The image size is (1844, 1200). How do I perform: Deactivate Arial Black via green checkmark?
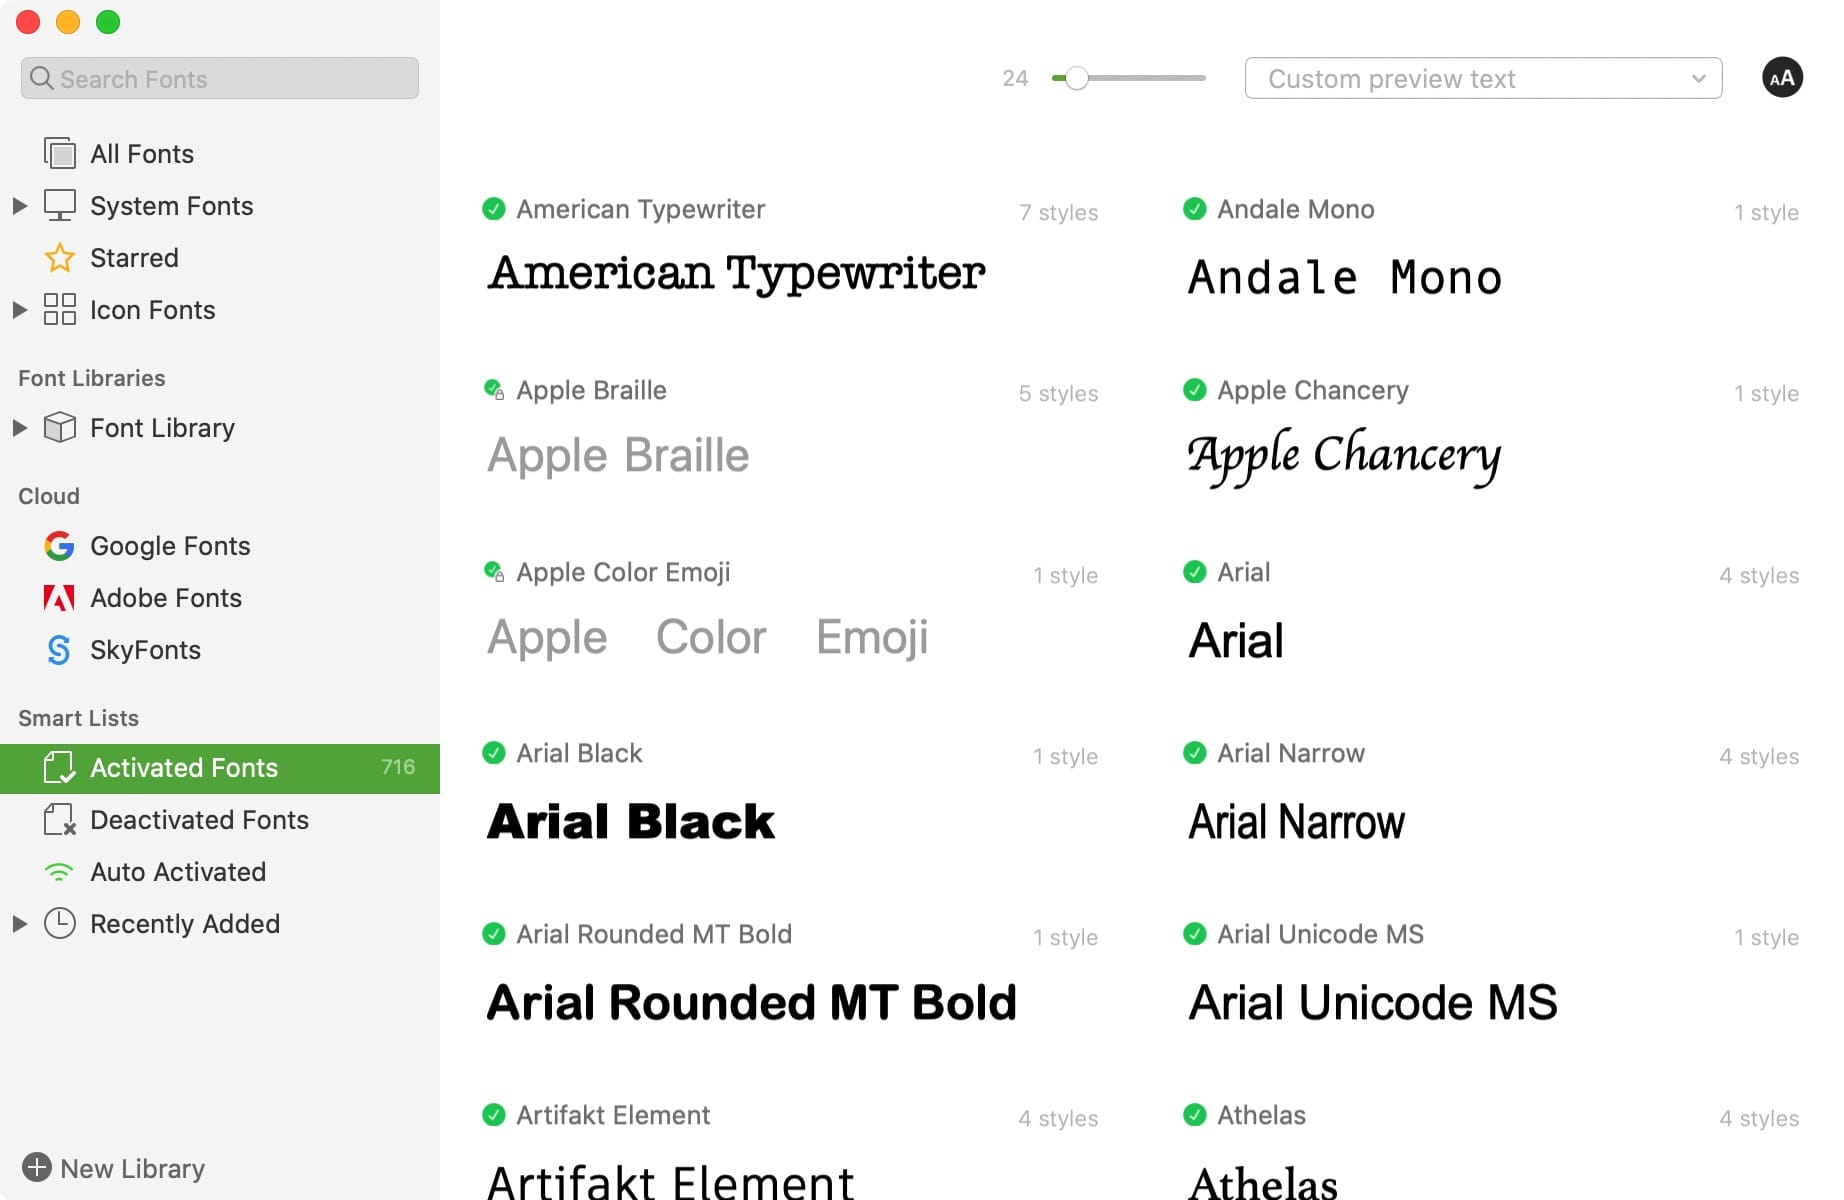(494, 753)
